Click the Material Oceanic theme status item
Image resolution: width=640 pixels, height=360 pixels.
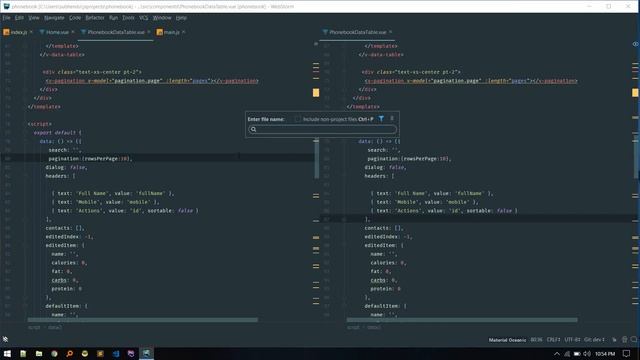click(507, 340)
